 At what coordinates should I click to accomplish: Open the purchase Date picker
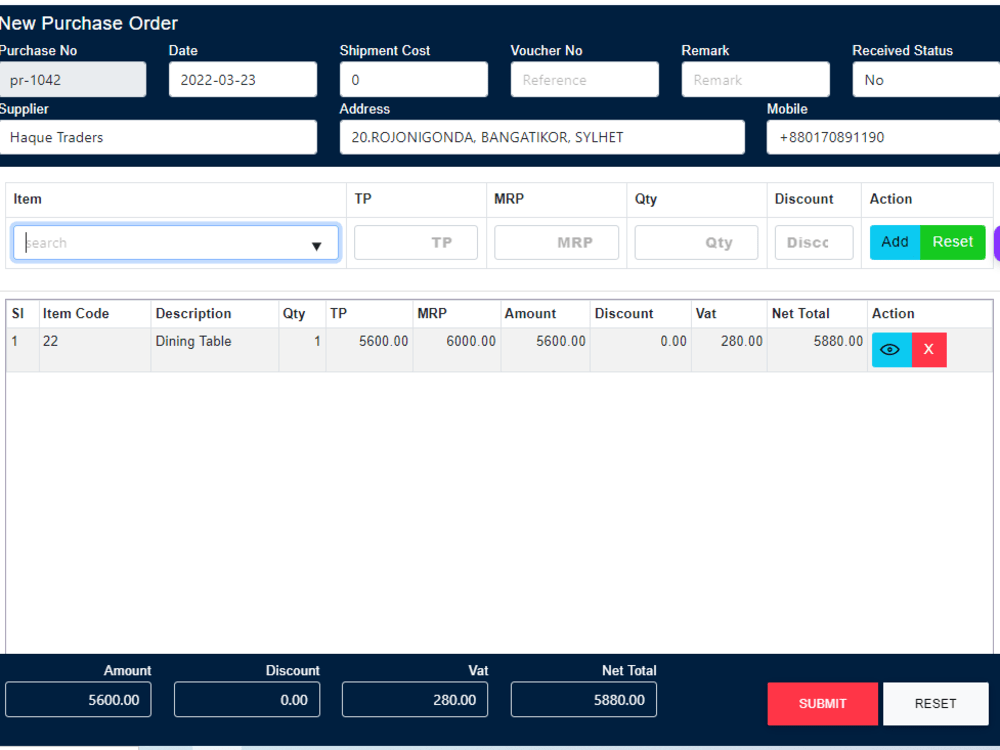(x=242, y=79)
